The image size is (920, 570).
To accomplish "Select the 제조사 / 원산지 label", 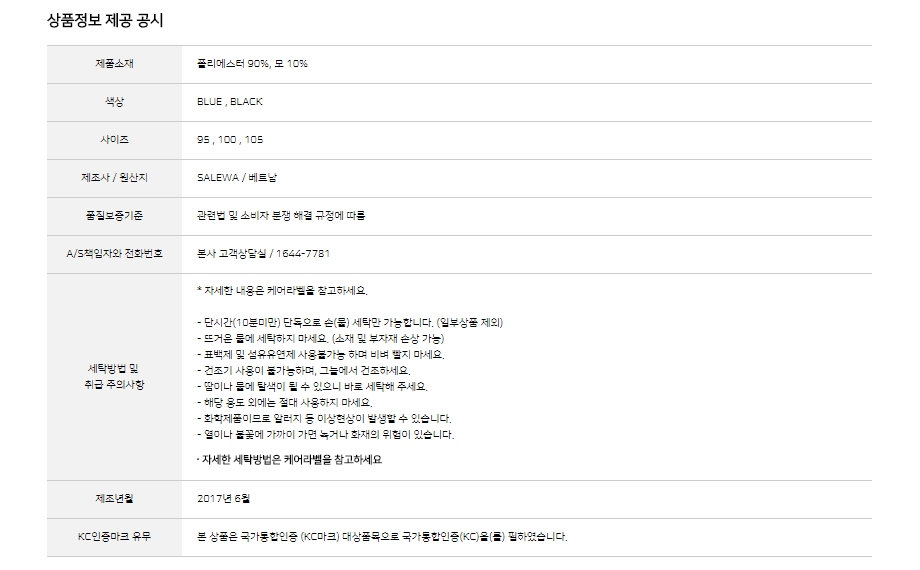I will pos(114,178).
